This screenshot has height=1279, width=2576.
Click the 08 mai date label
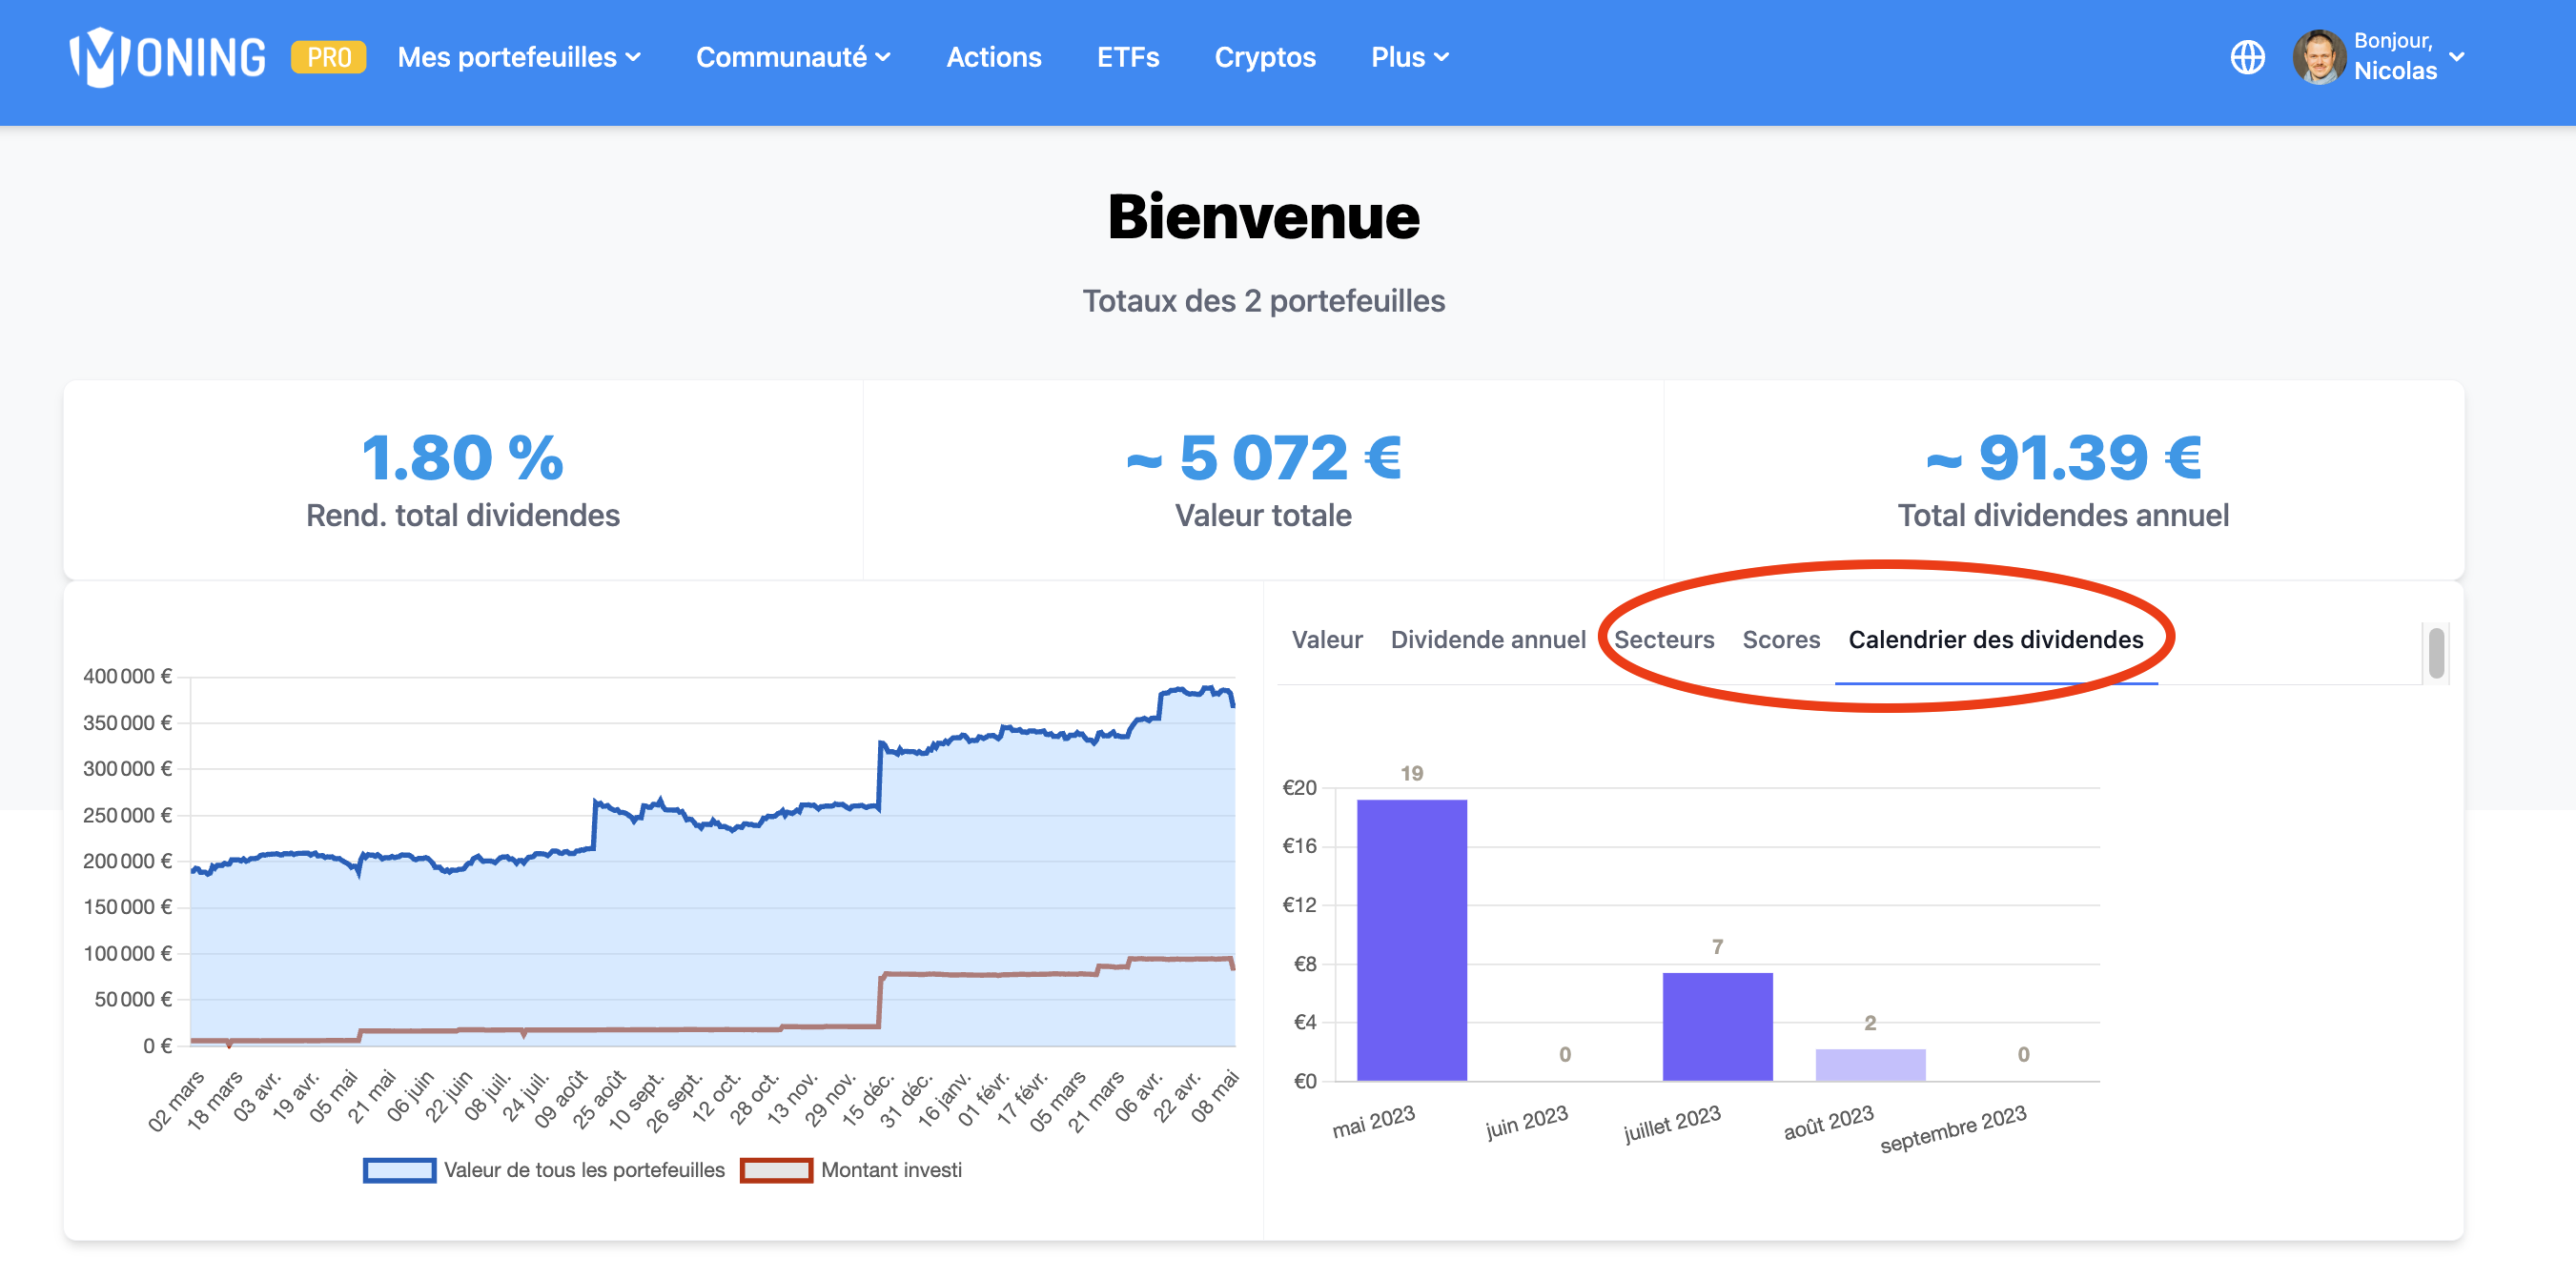pyautogui.click(x=1214, y=1097)
